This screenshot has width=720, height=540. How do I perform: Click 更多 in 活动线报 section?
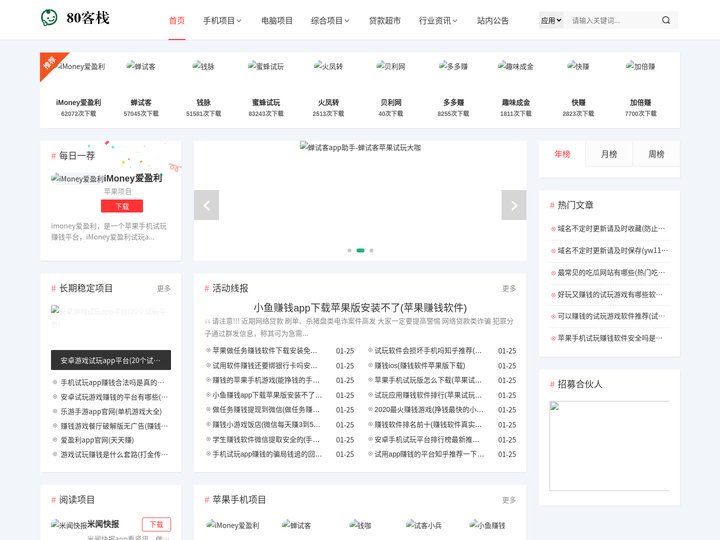(509, 288)
